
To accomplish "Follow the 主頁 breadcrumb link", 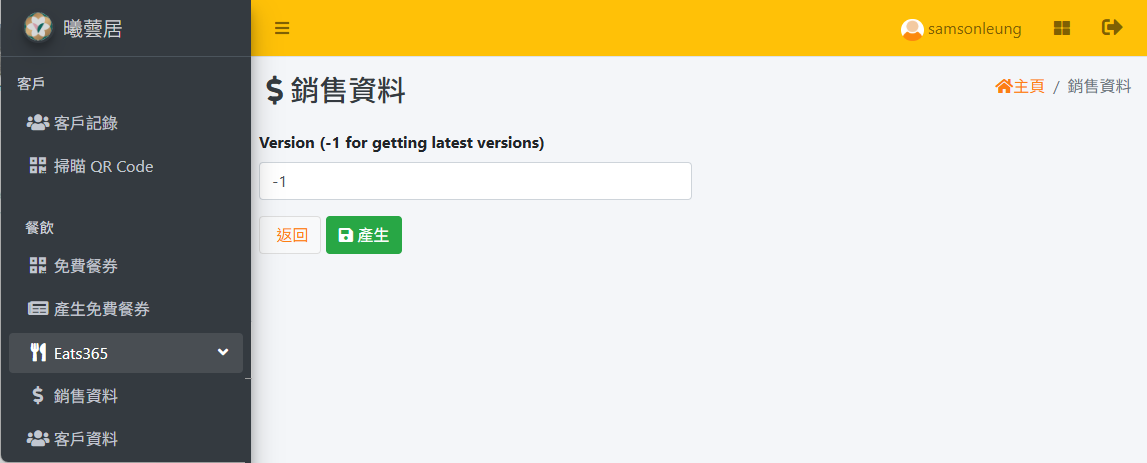I will [x=1028, y=86].
